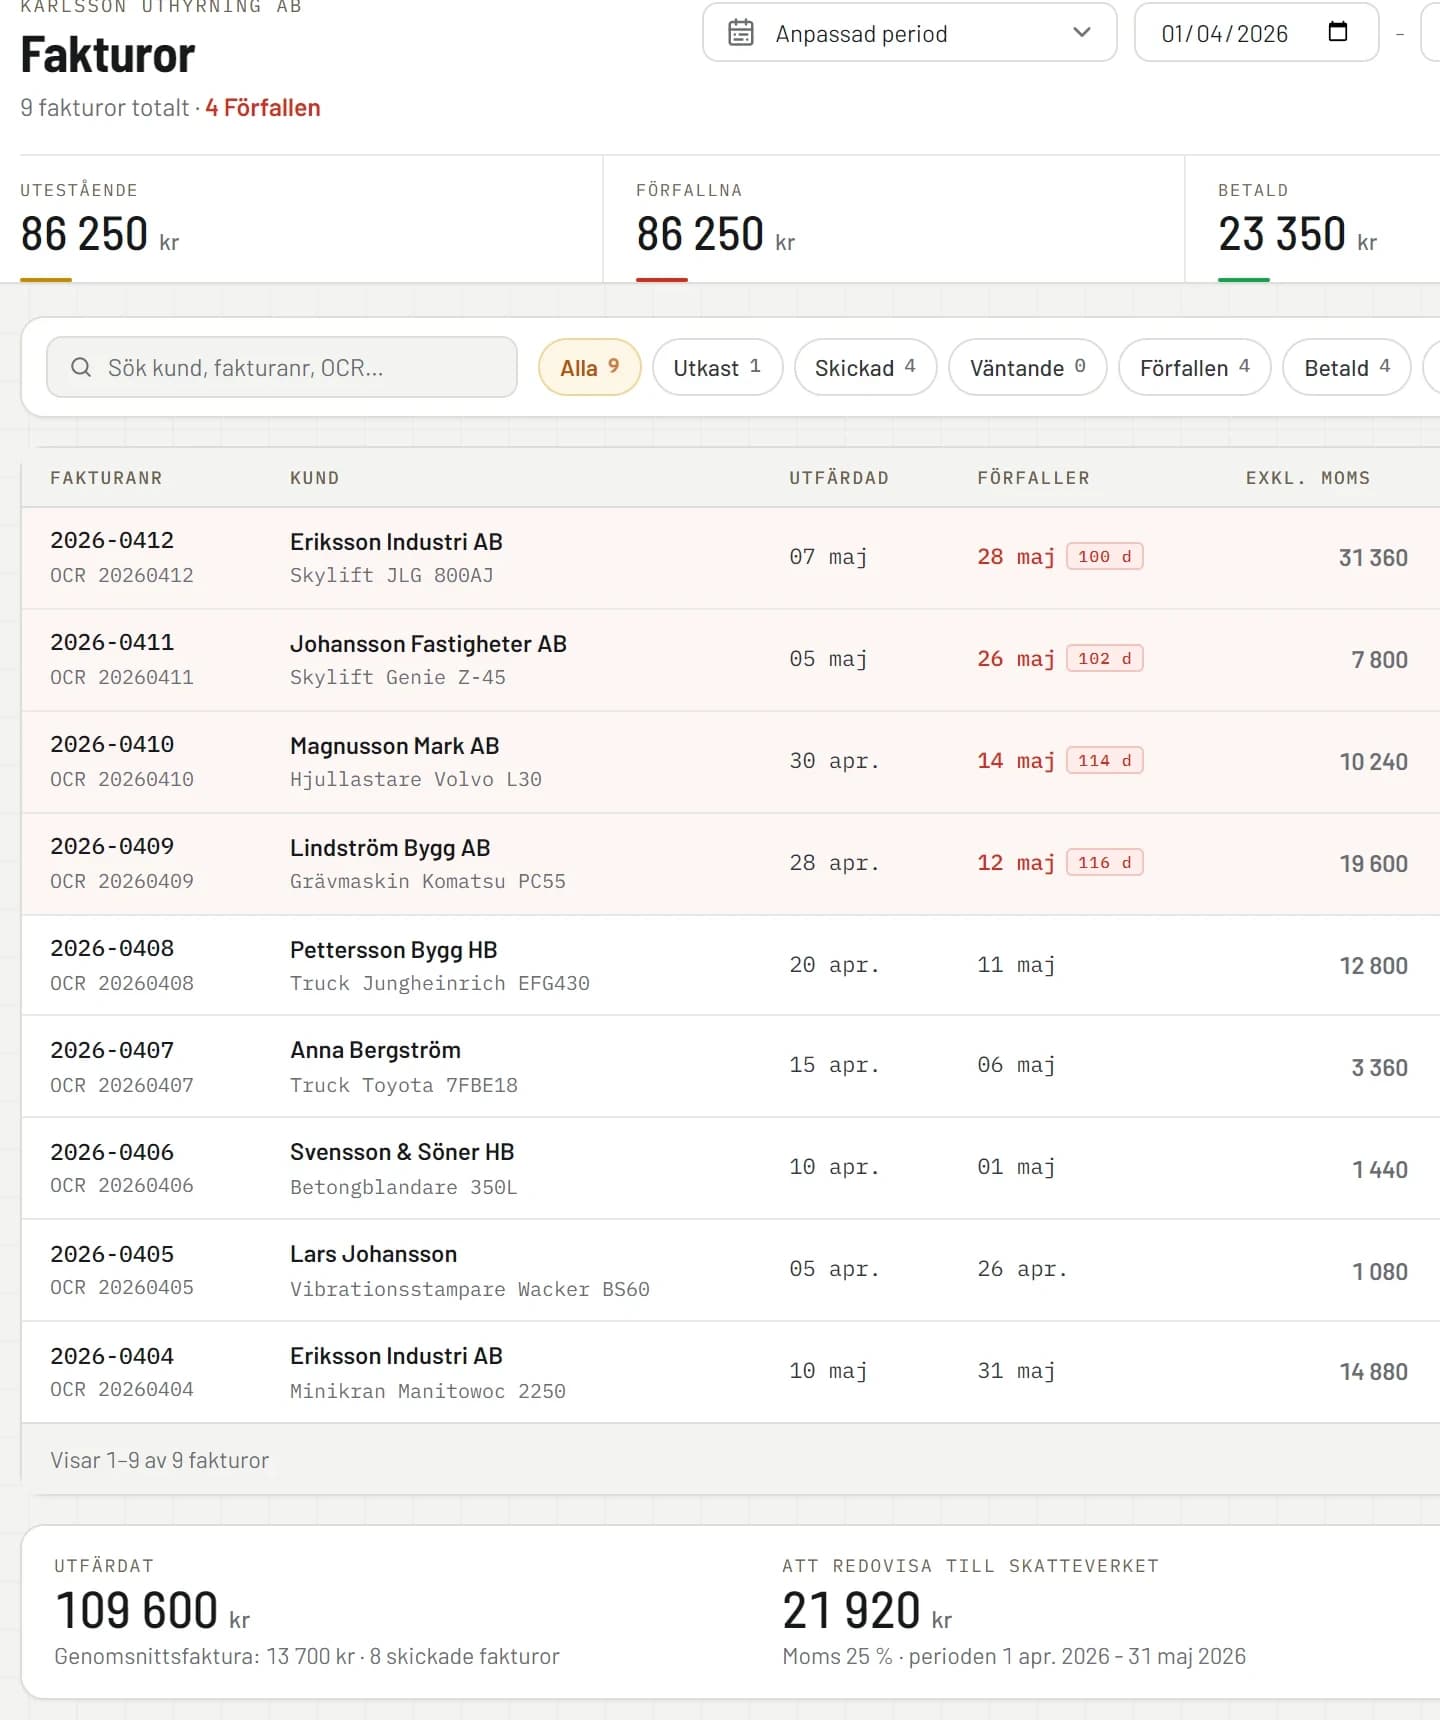Click the calendar icon in period selector
Viewport: 1440px width, 1720px height.
(x=741, y=33)
